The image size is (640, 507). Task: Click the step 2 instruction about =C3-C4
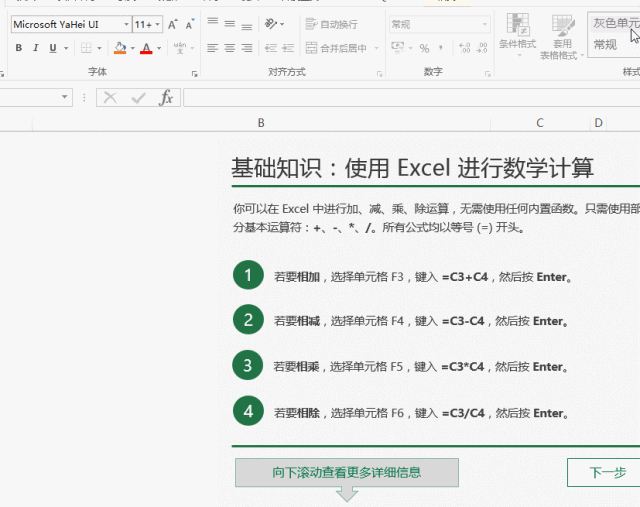click(421, 321)
